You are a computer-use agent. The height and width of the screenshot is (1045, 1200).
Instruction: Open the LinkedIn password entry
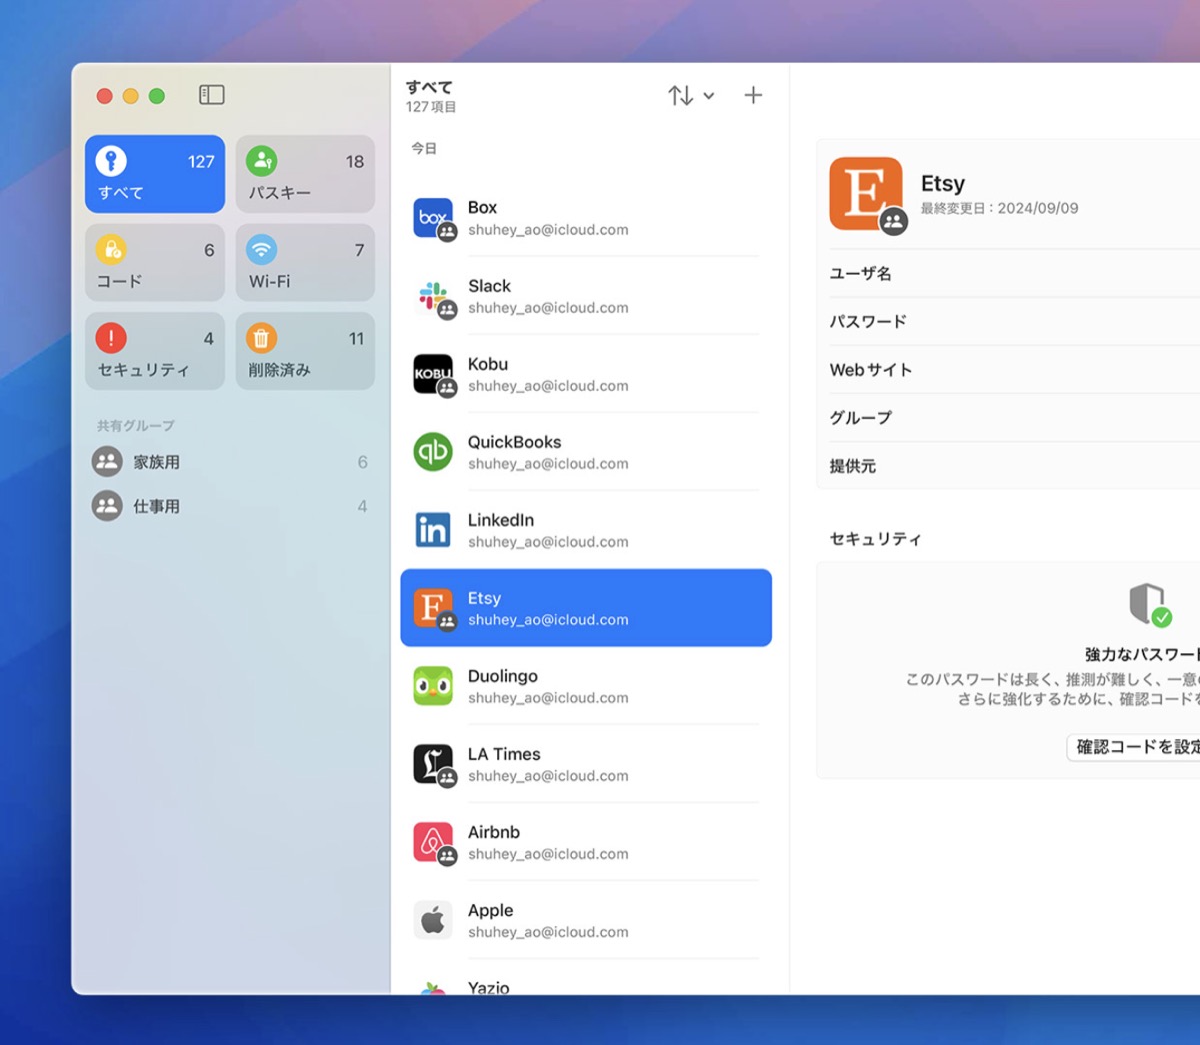pos(585,530)
